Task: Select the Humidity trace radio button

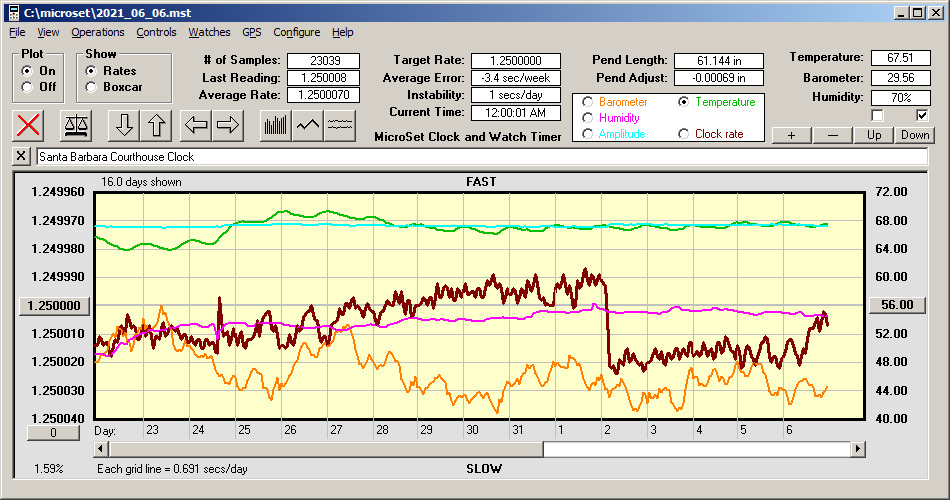Action: point(587,118)
